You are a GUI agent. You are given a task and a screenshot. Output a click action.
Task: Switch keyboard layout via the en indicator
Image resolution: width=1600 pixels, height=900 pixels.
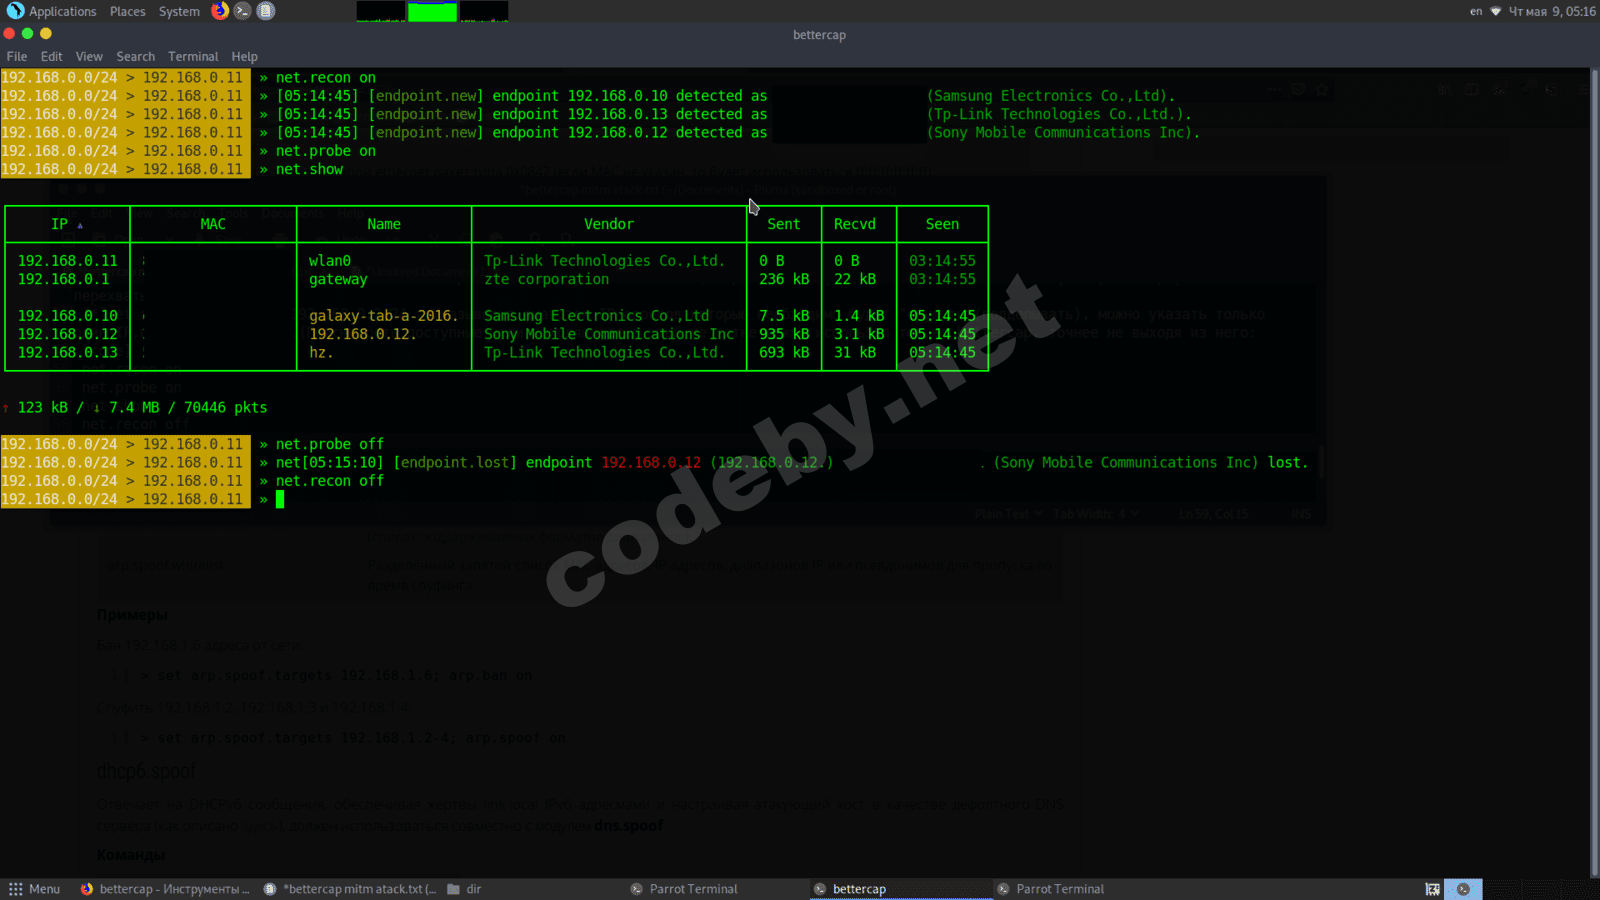tap(1476, 11)
